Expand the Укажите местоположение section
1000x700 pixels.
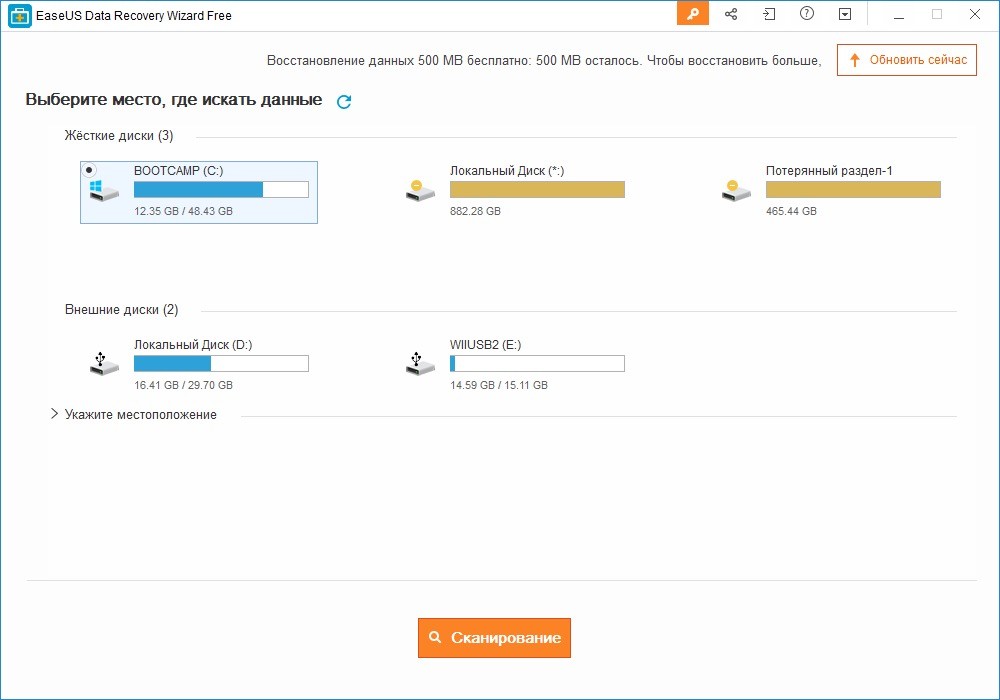55,414
